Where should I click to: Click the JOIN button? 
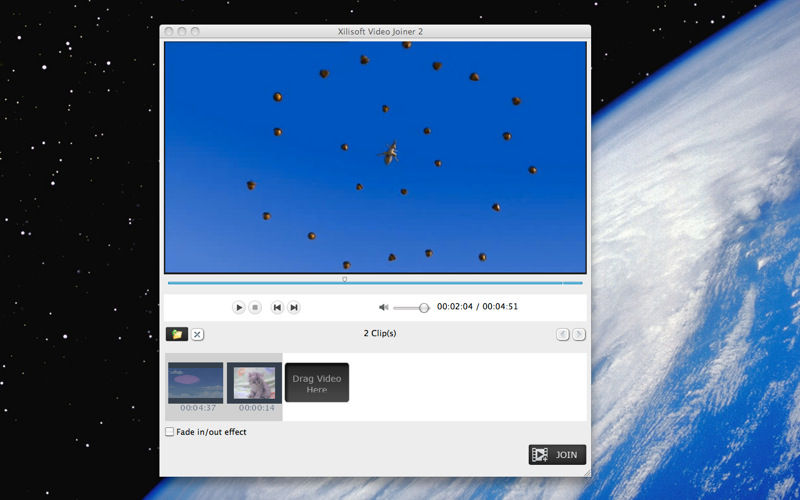point(557,455)
